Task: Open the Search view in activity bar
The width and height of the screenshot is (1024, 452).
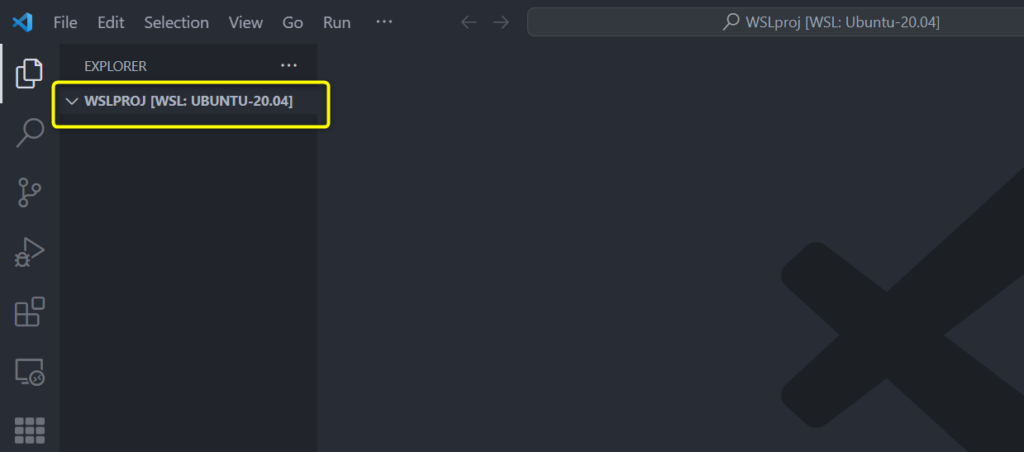Action: click(x=30, y=132)
